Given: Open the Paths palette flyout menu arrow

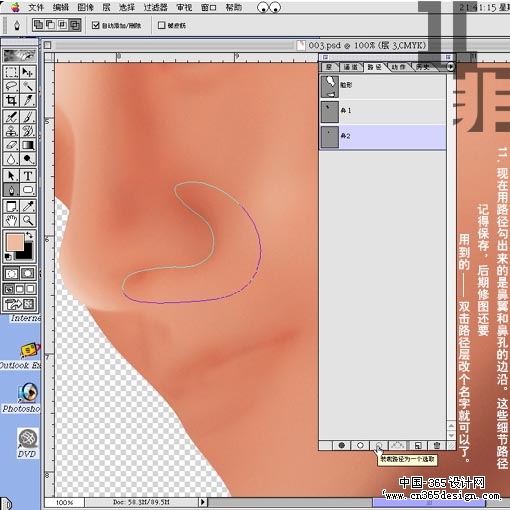Looking at the screenshot, I should coord(450,67).
